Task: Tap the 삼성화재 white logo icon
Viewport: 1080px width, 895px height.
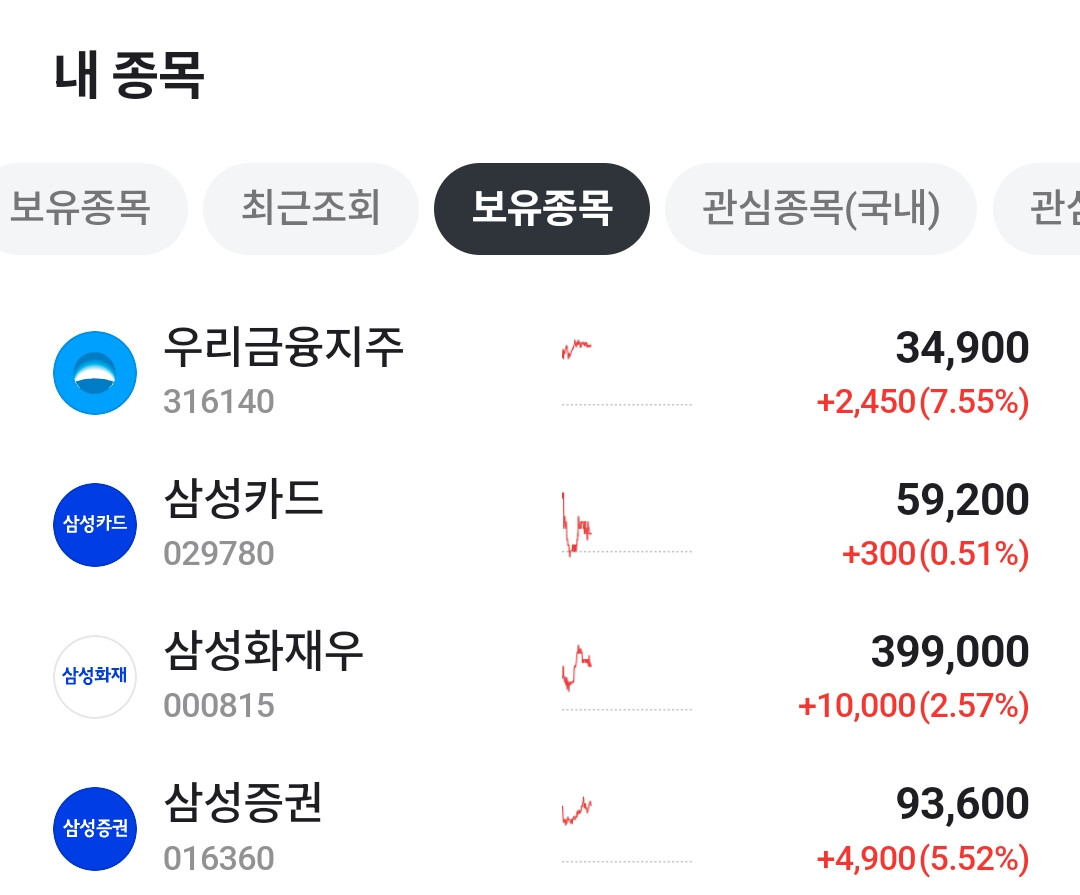Action: coord(95,677)
